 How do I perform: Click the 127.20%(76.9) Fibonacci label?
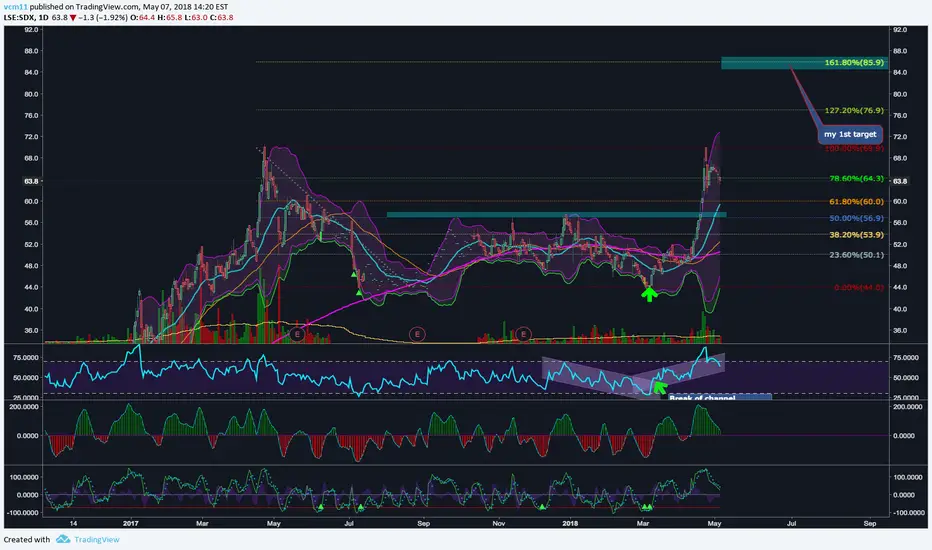click(854, 111)
